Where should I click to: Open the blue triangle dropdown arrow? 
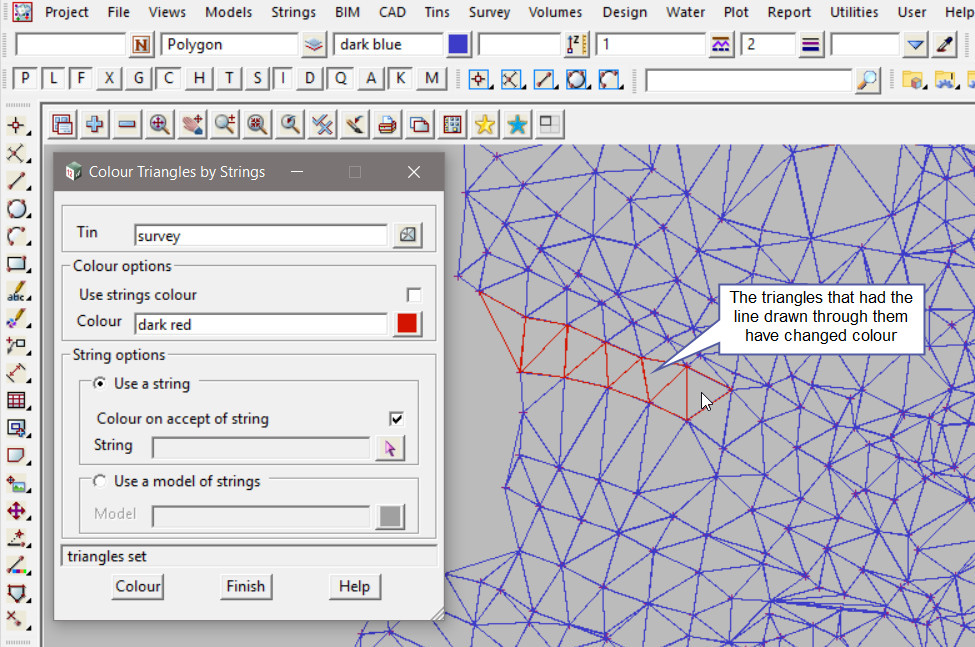[915, 45]
